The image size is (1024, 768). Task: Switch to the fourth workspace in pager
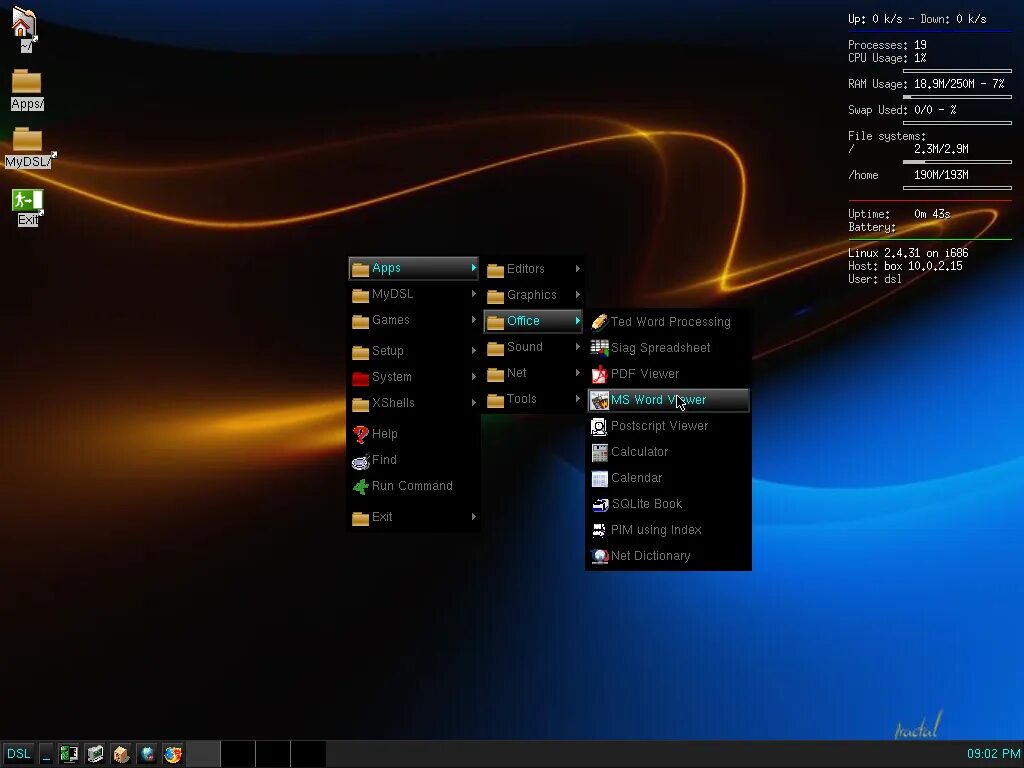click(x=308, y=754)
